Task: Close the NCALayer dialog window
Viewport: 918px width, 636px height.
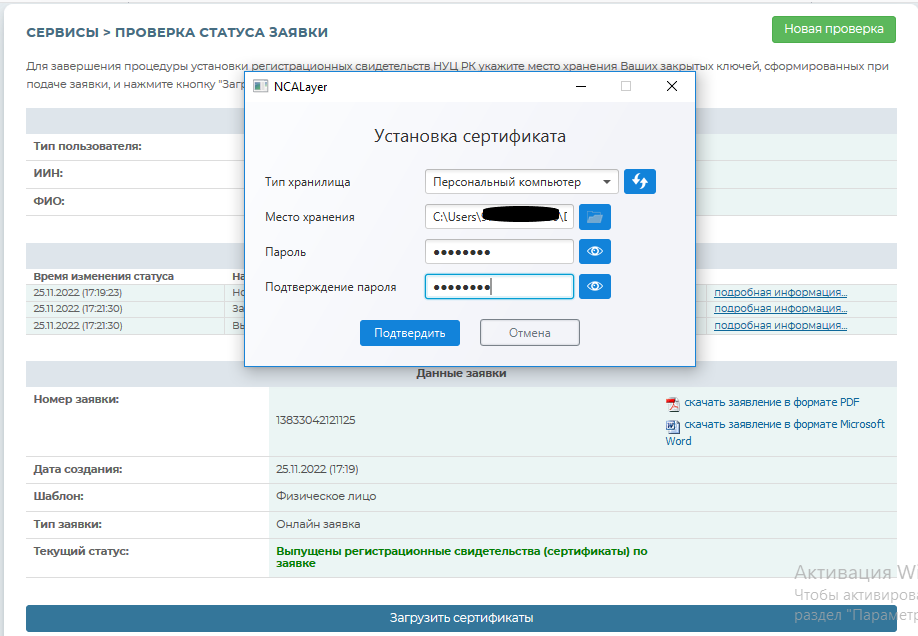Action: pyautogui.click(x=672, y=87)
